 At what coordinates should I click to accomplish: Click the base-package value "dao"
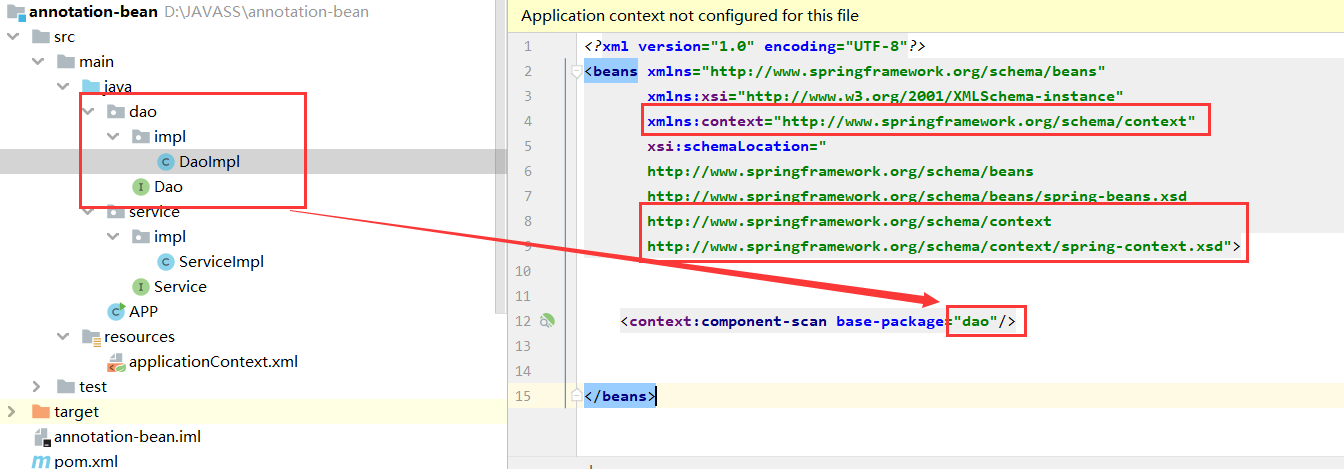click(x=976, y=322)
